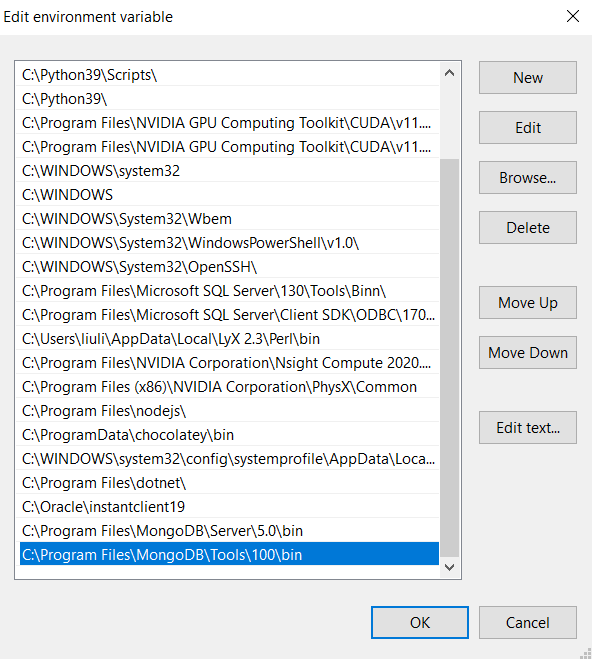Close the Edit environment variable window
The image size is (592, 659).
573,17
